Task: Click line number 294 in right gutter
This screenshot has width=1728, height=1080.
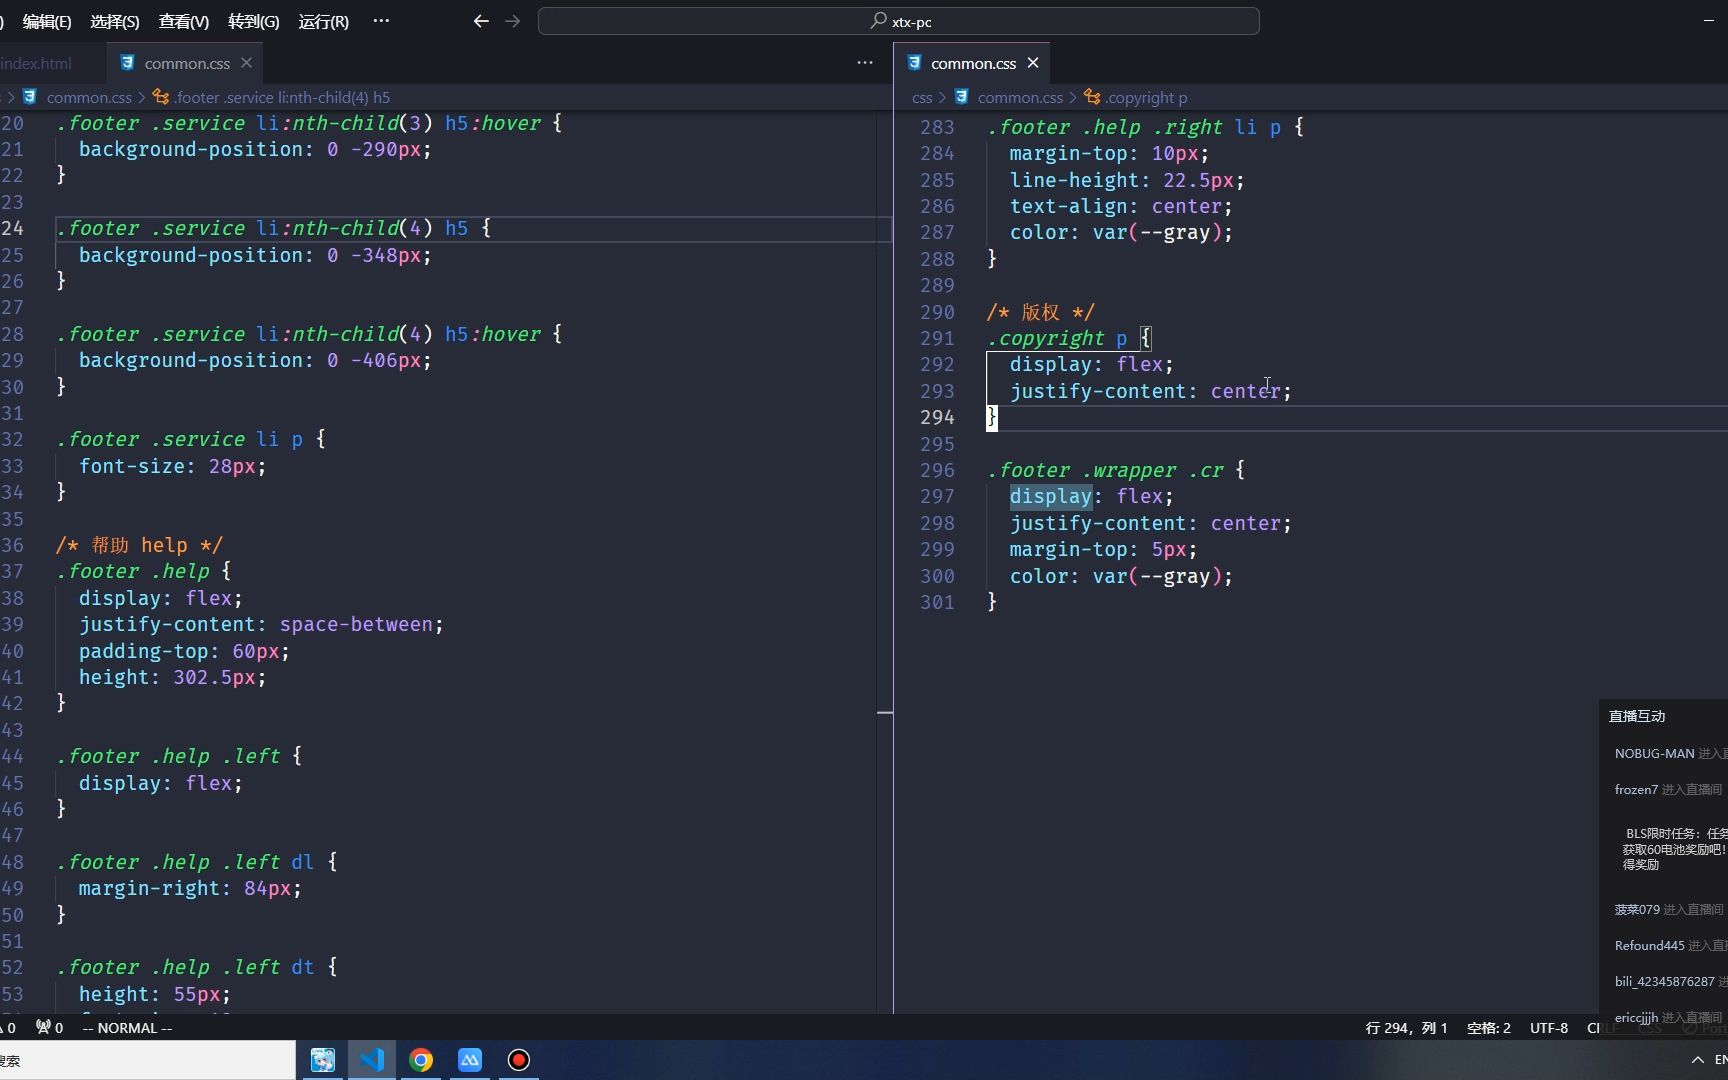Action: 937,417
